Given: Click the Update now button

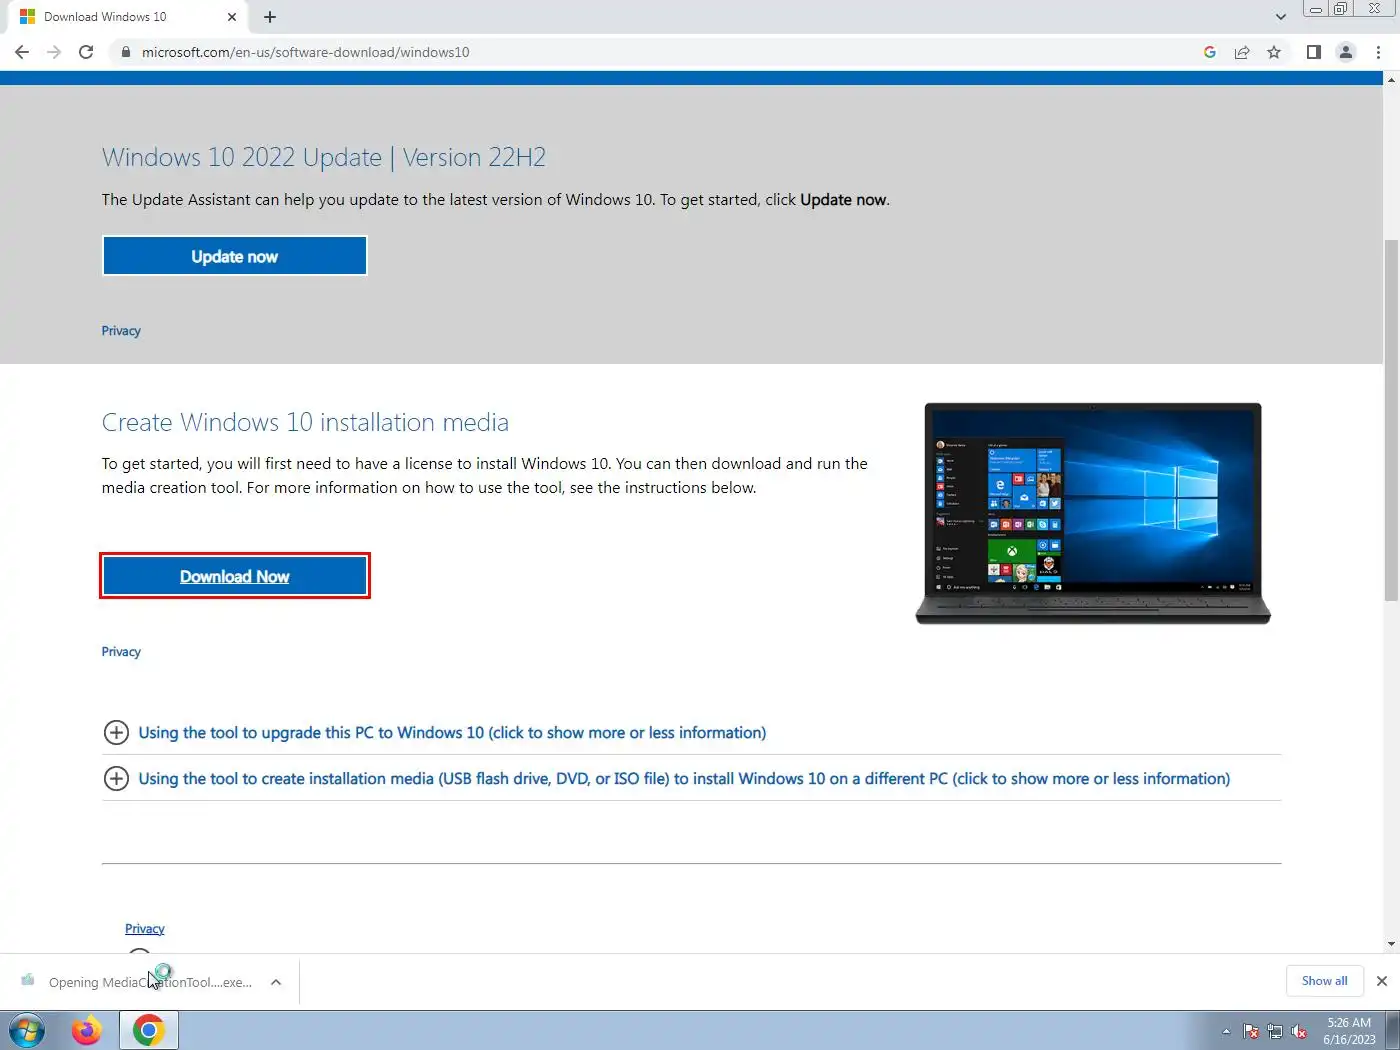Looking at the screenshot, I should 235,256.
